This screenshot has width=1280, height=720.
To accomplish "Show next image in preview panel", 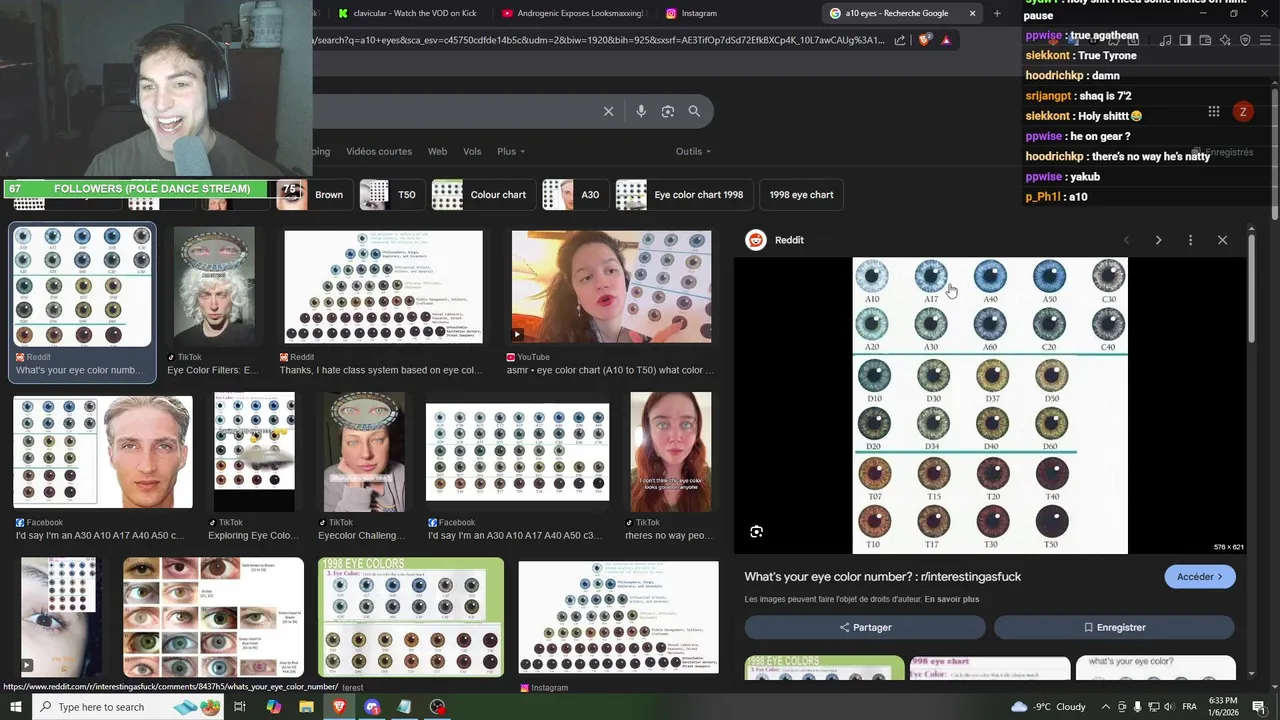I will coord(1158,240).
